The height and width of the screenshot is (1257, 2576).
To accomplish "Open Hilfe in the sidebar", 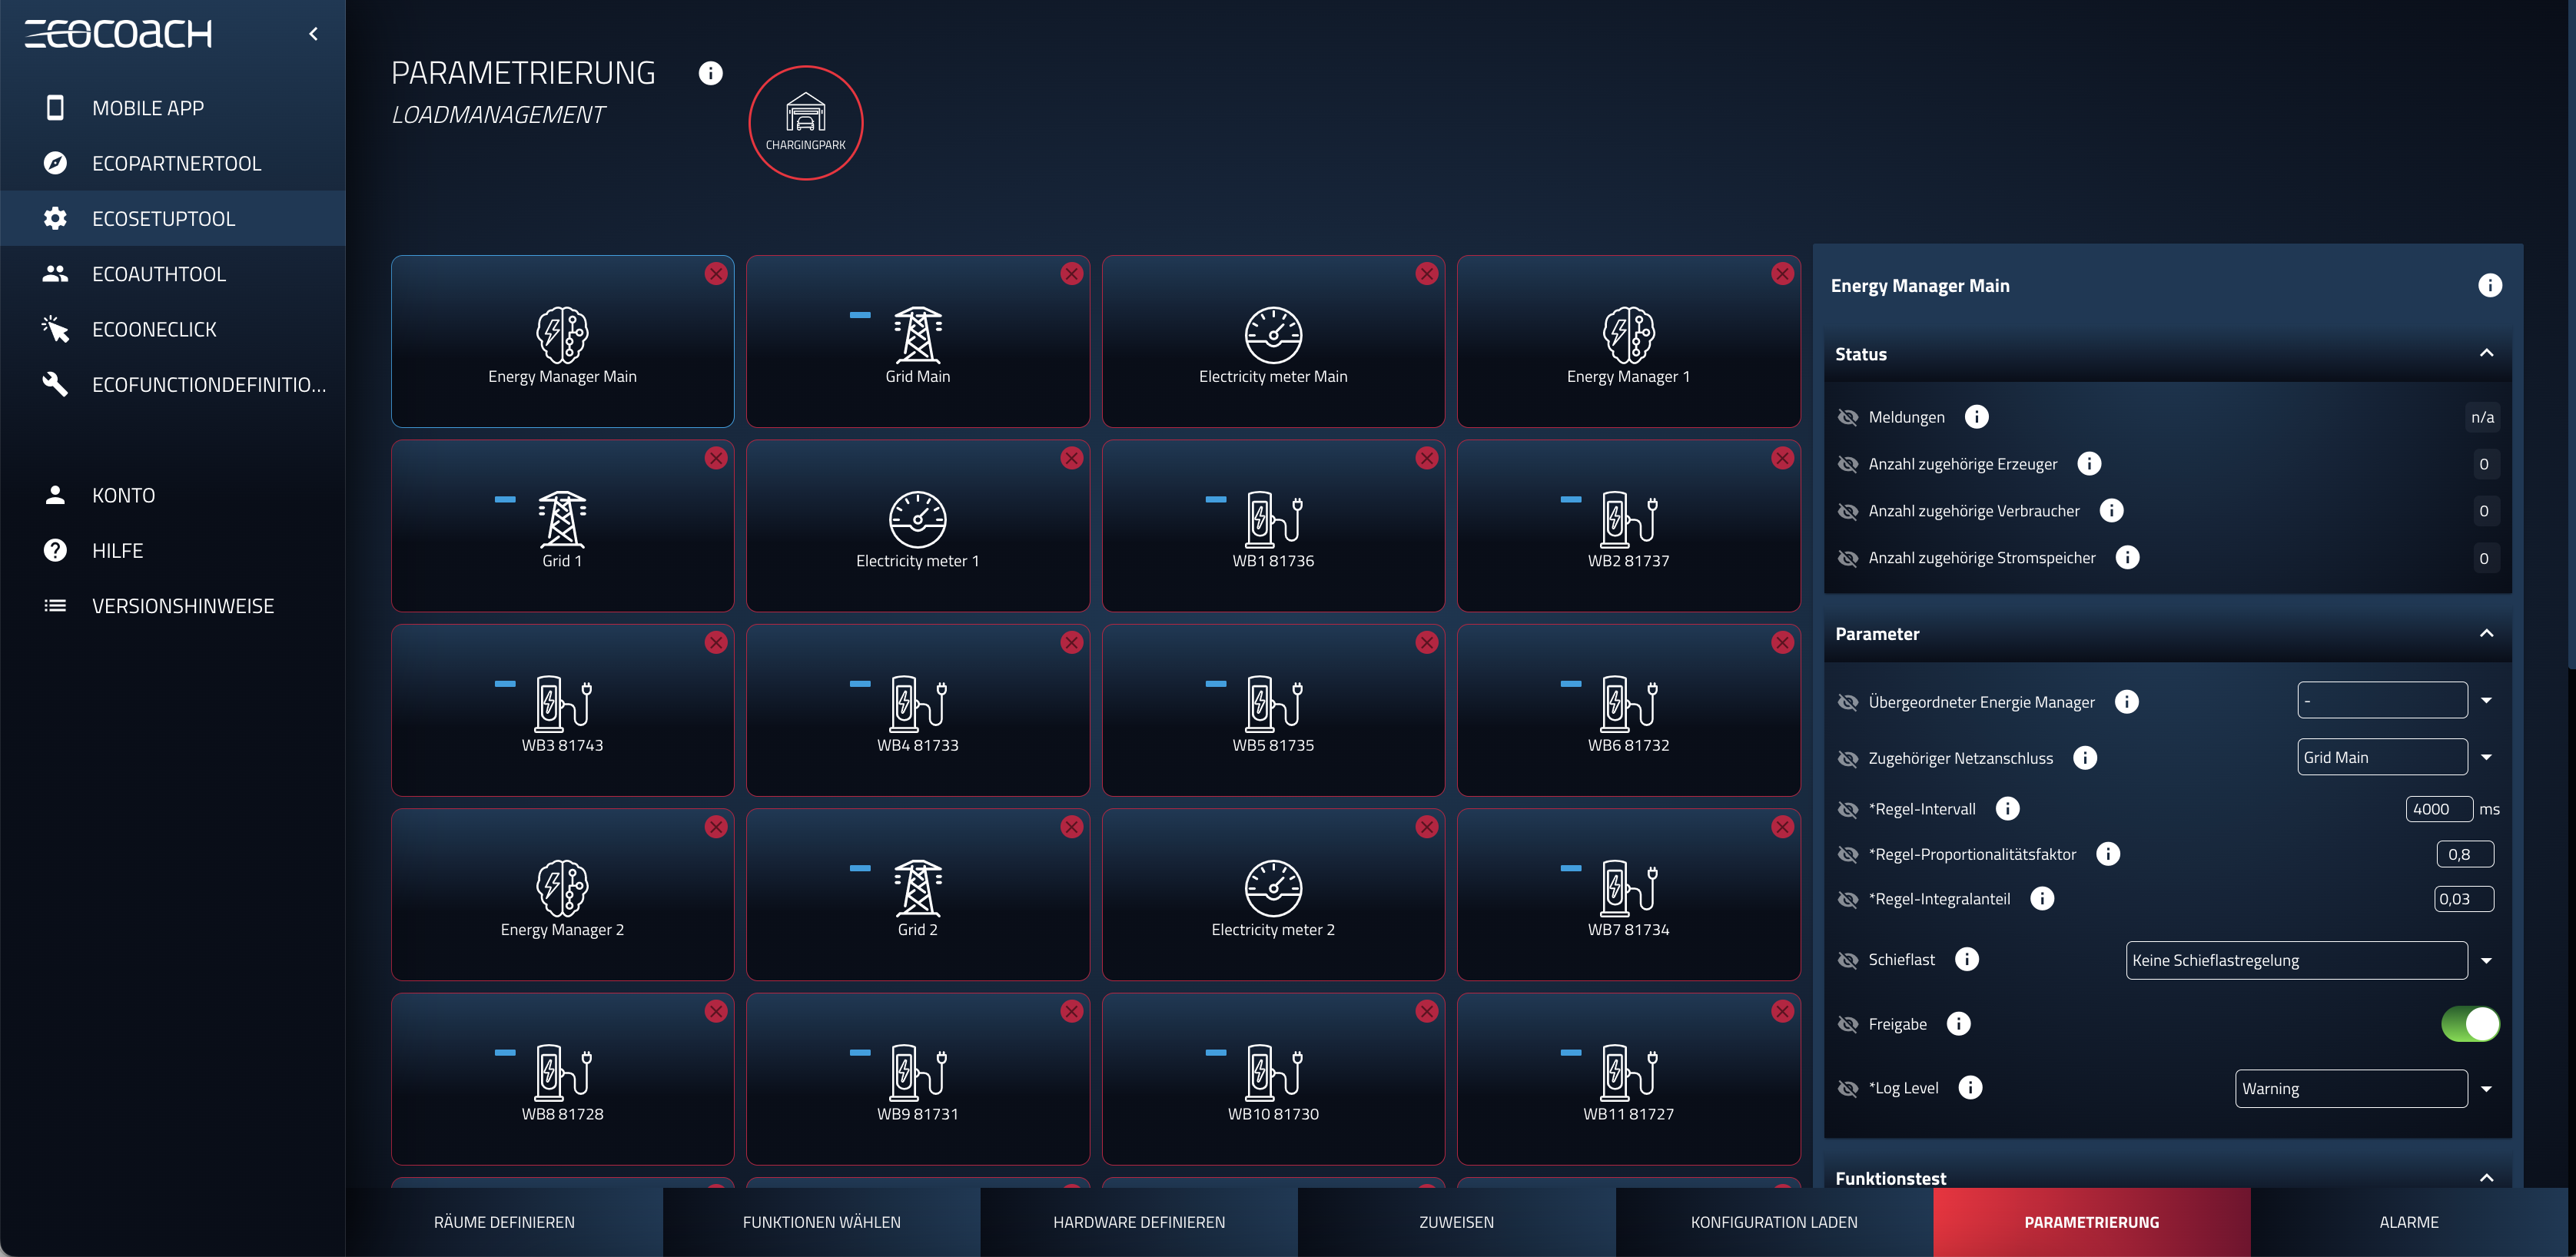I will coord(173,551).
